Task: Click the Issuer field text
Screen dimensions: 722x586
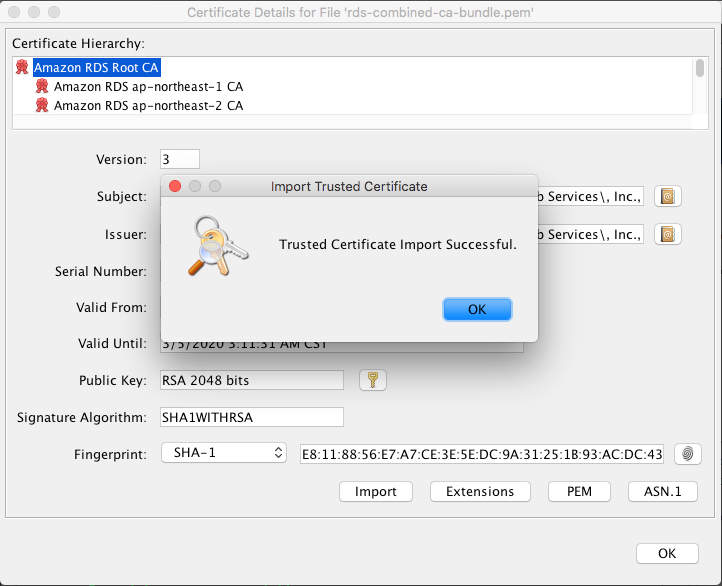Action: coord(590,234)
